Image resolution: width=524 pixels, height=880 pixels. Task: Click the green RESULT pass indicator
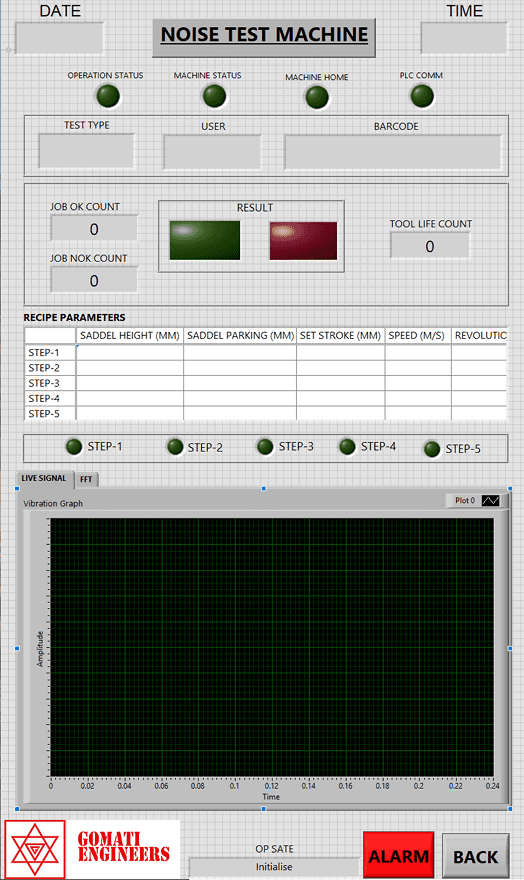(x=205, y=240)
